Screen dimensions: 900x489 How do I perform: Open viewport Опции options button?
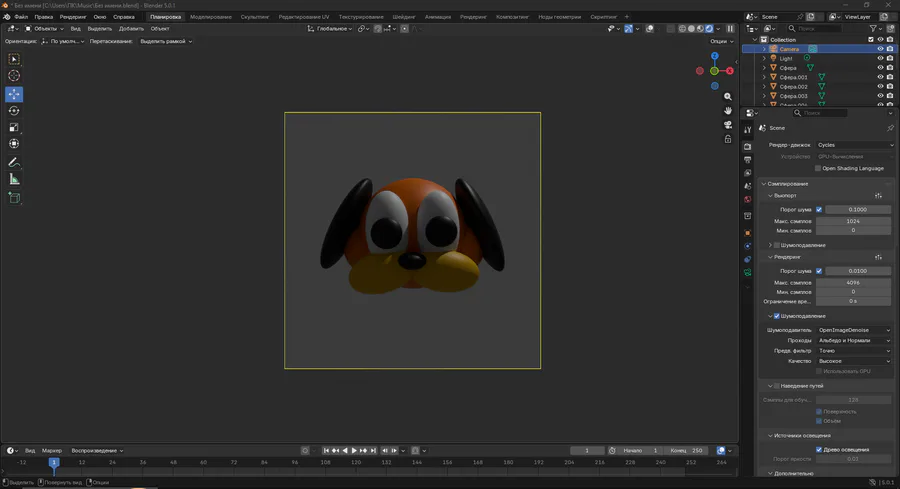pos(721,41)
